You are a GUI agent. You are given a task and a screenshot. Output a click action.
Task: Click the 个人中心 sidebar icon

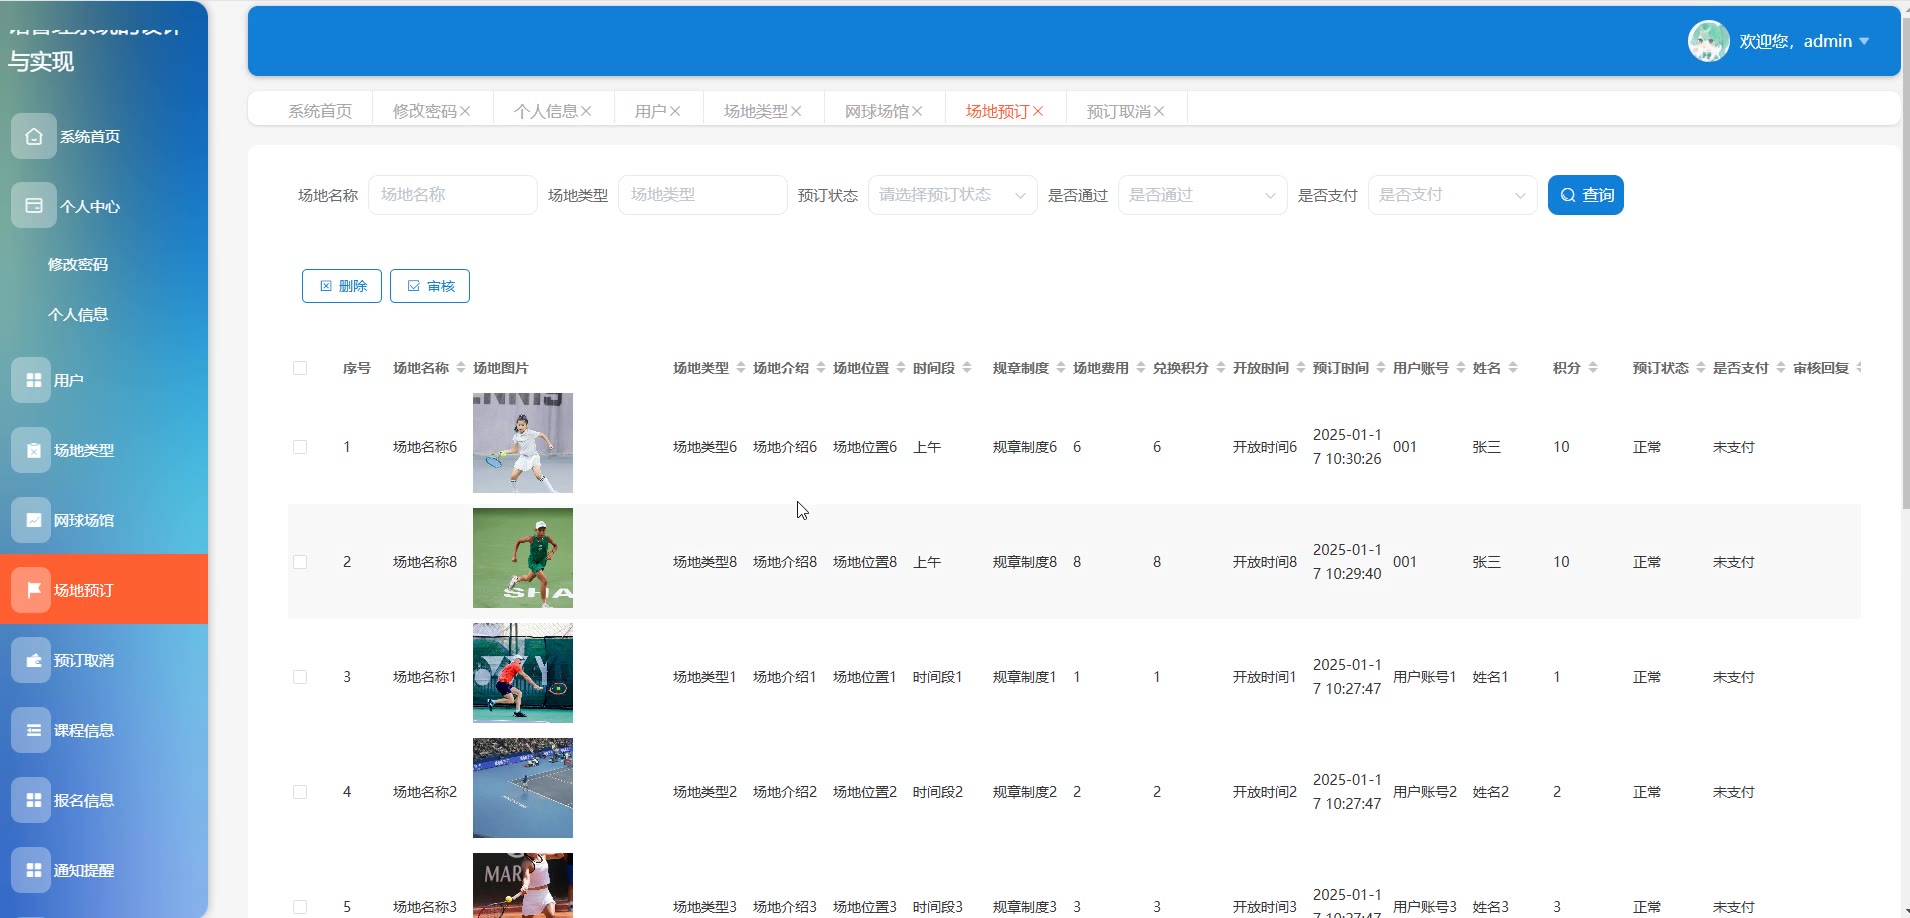tap(34, 206)
